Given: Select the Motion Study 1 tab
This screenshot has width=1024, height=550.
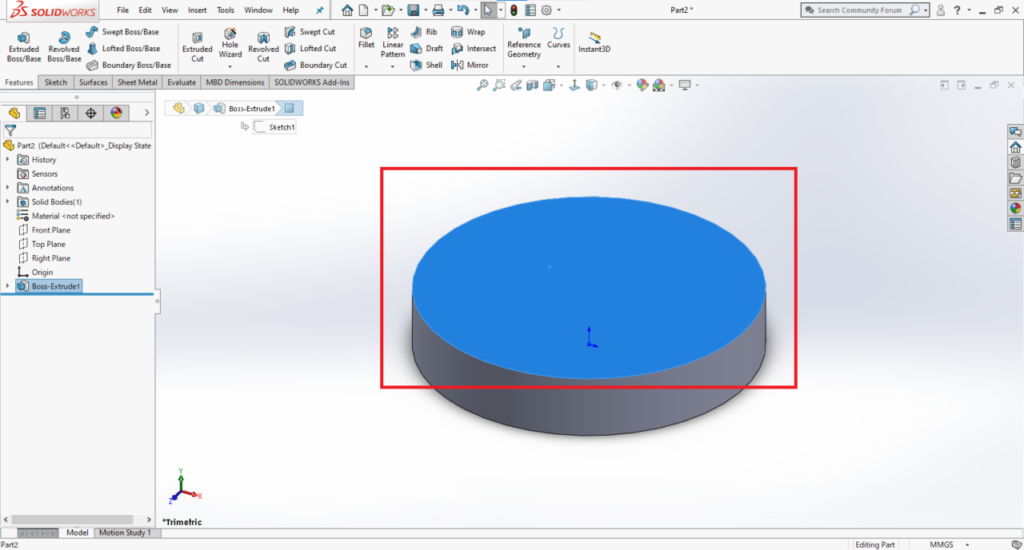Looking at the screenshot, I should (x=125, y=532).
